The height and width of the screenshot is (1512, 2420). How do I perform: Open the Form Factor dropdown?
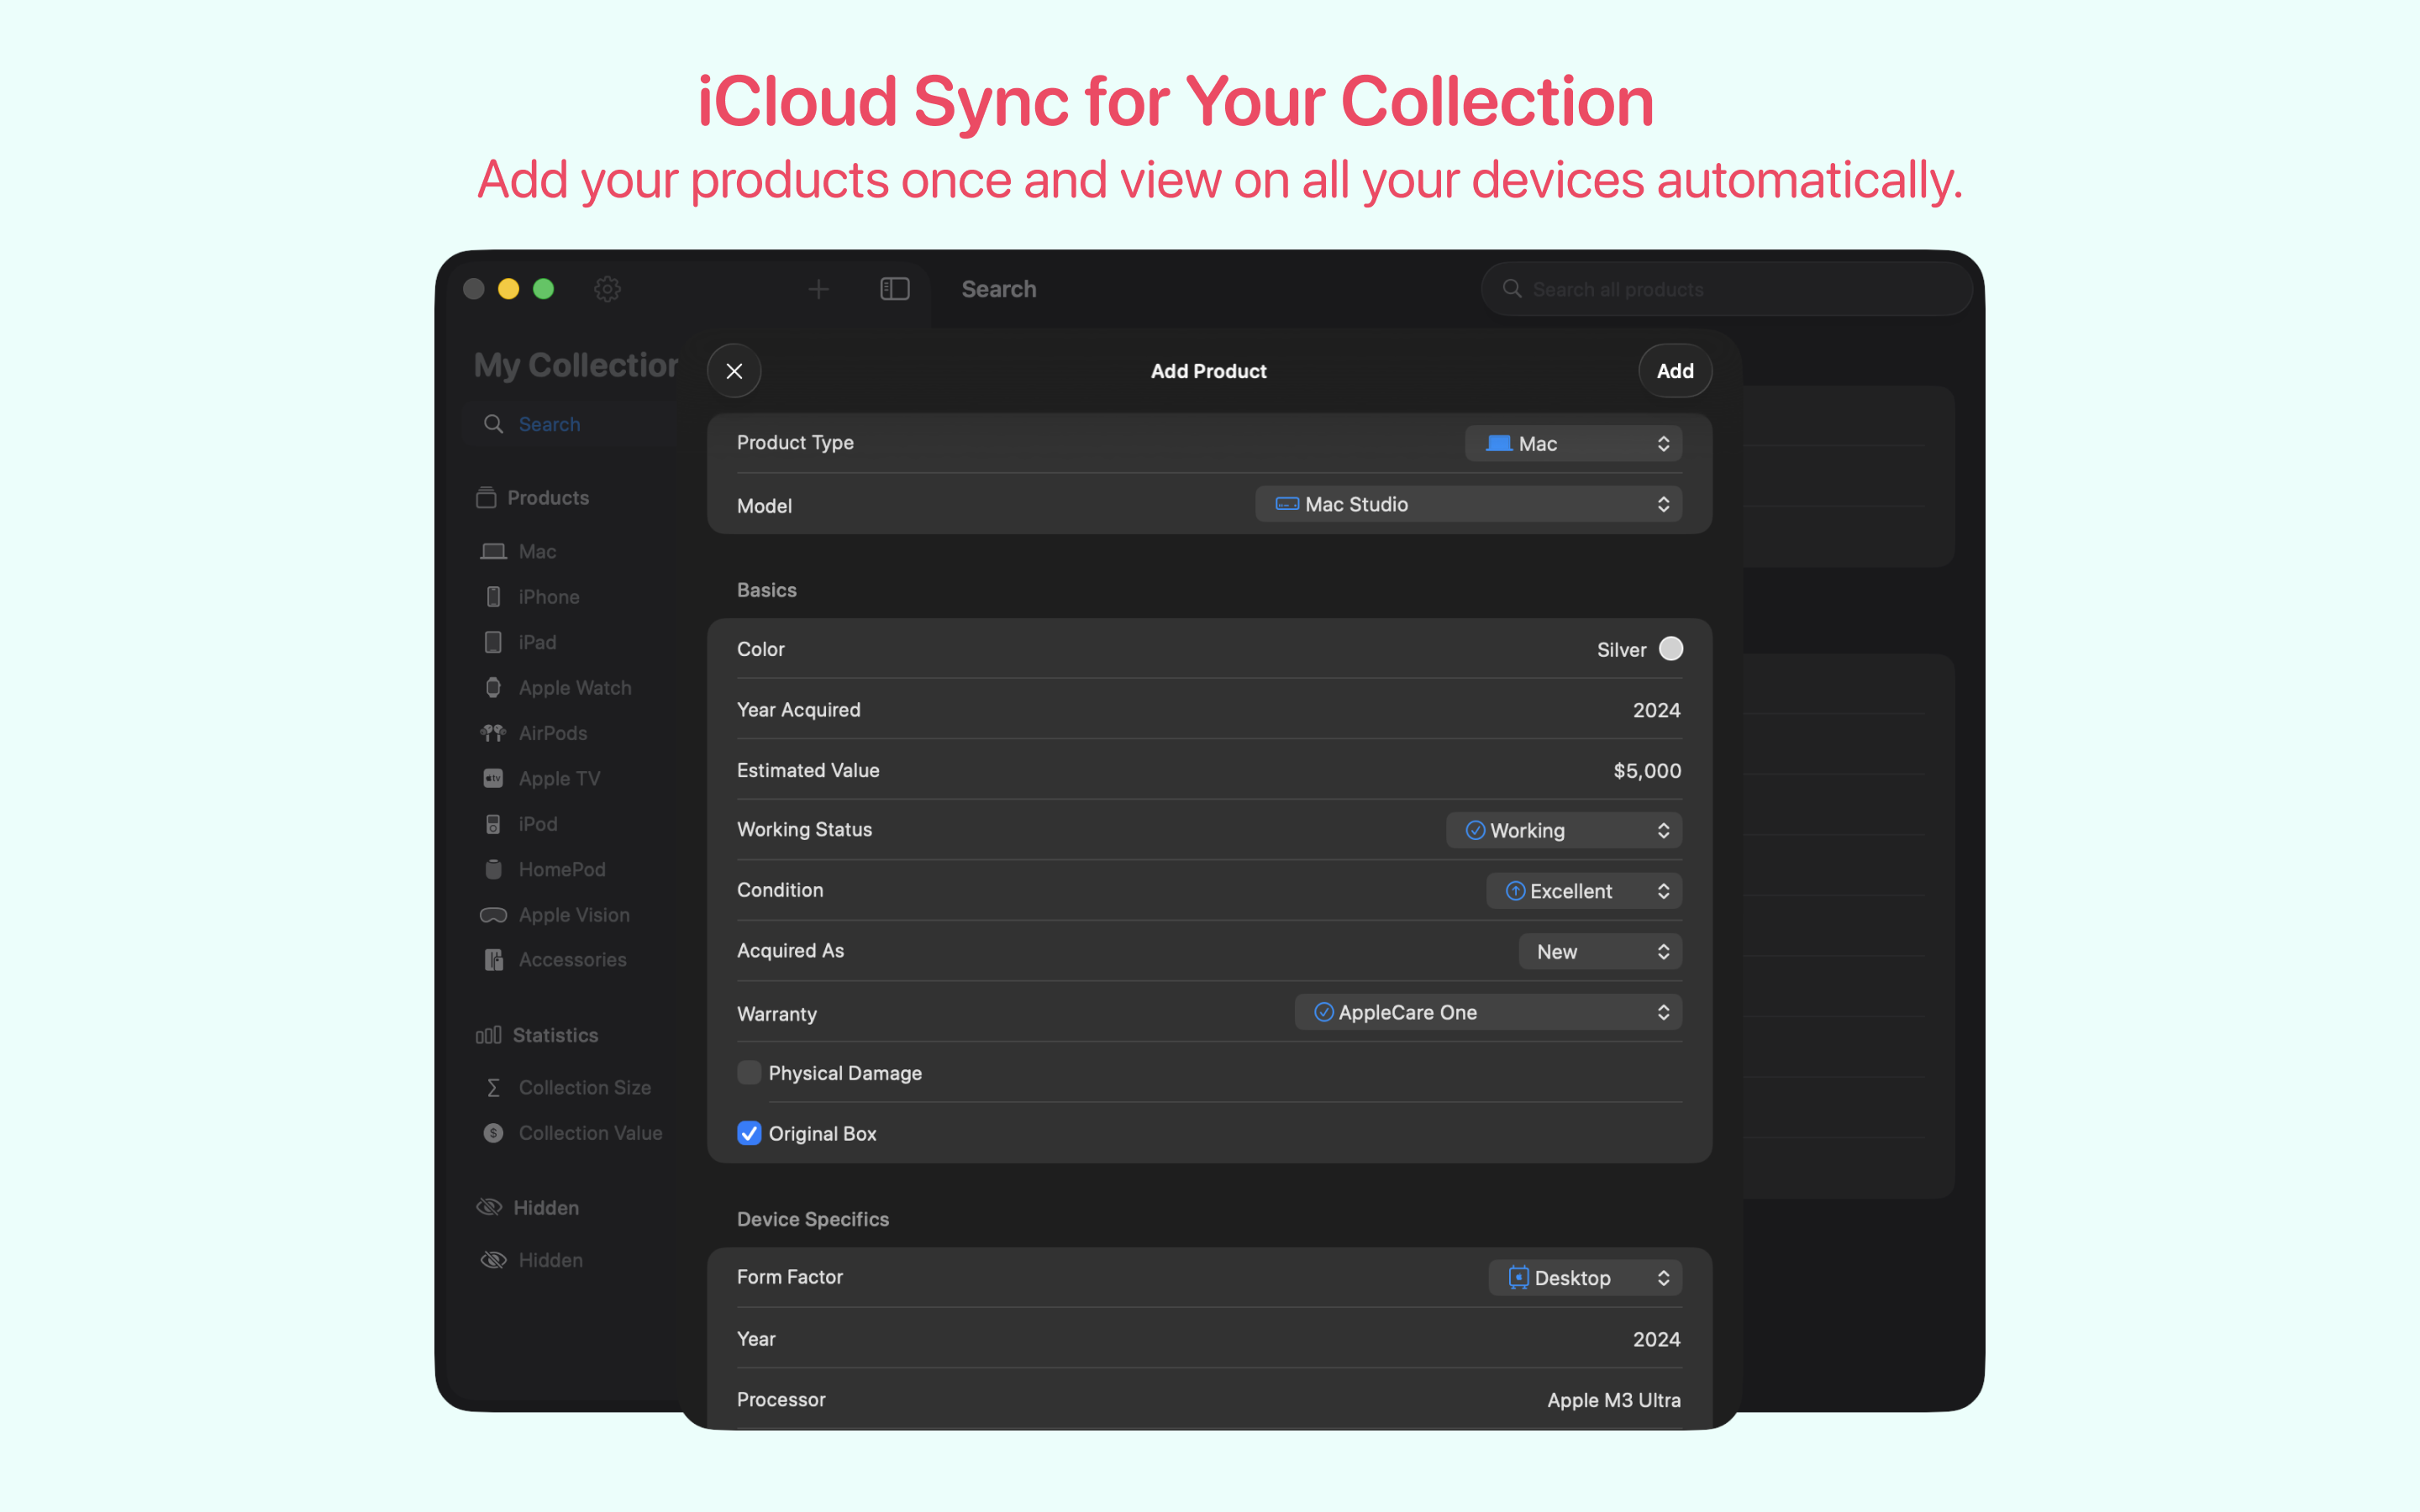coord(1585,1278)
